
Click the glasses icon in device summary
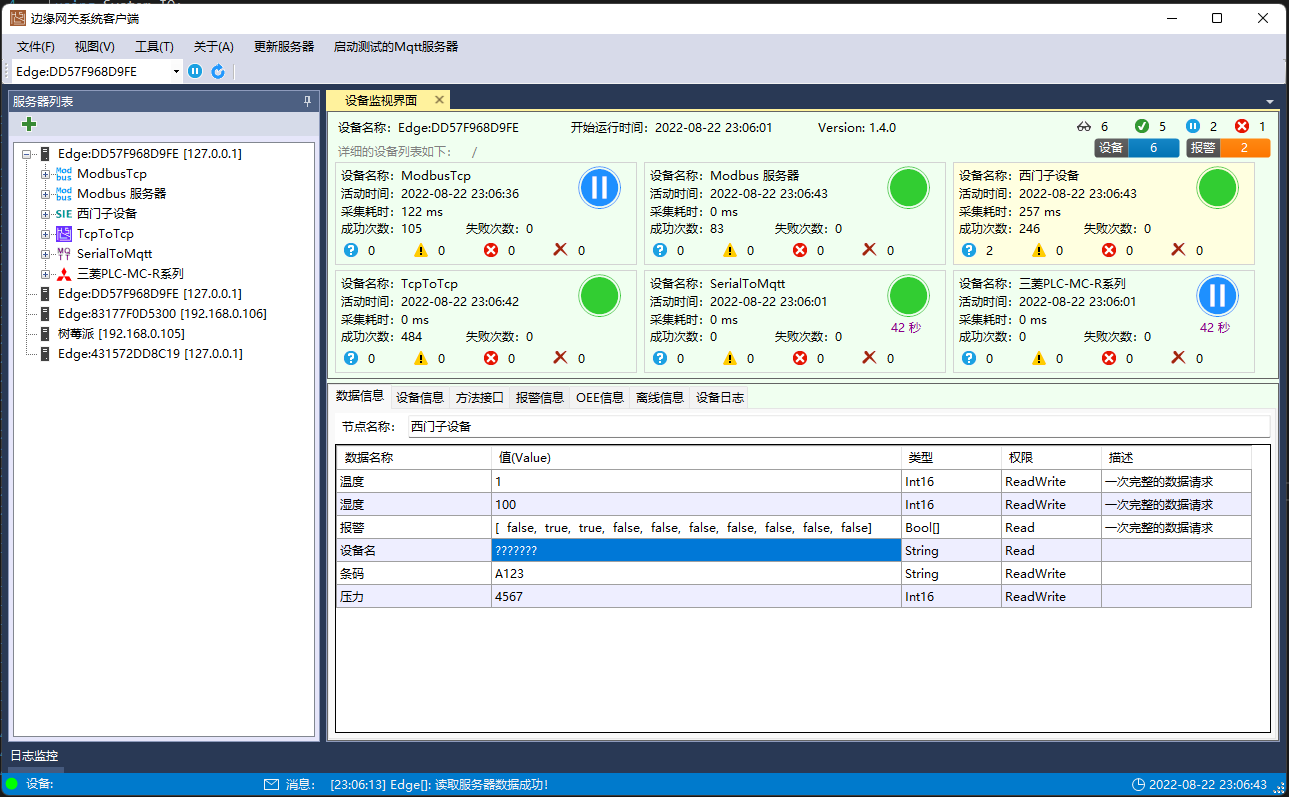1083,127
